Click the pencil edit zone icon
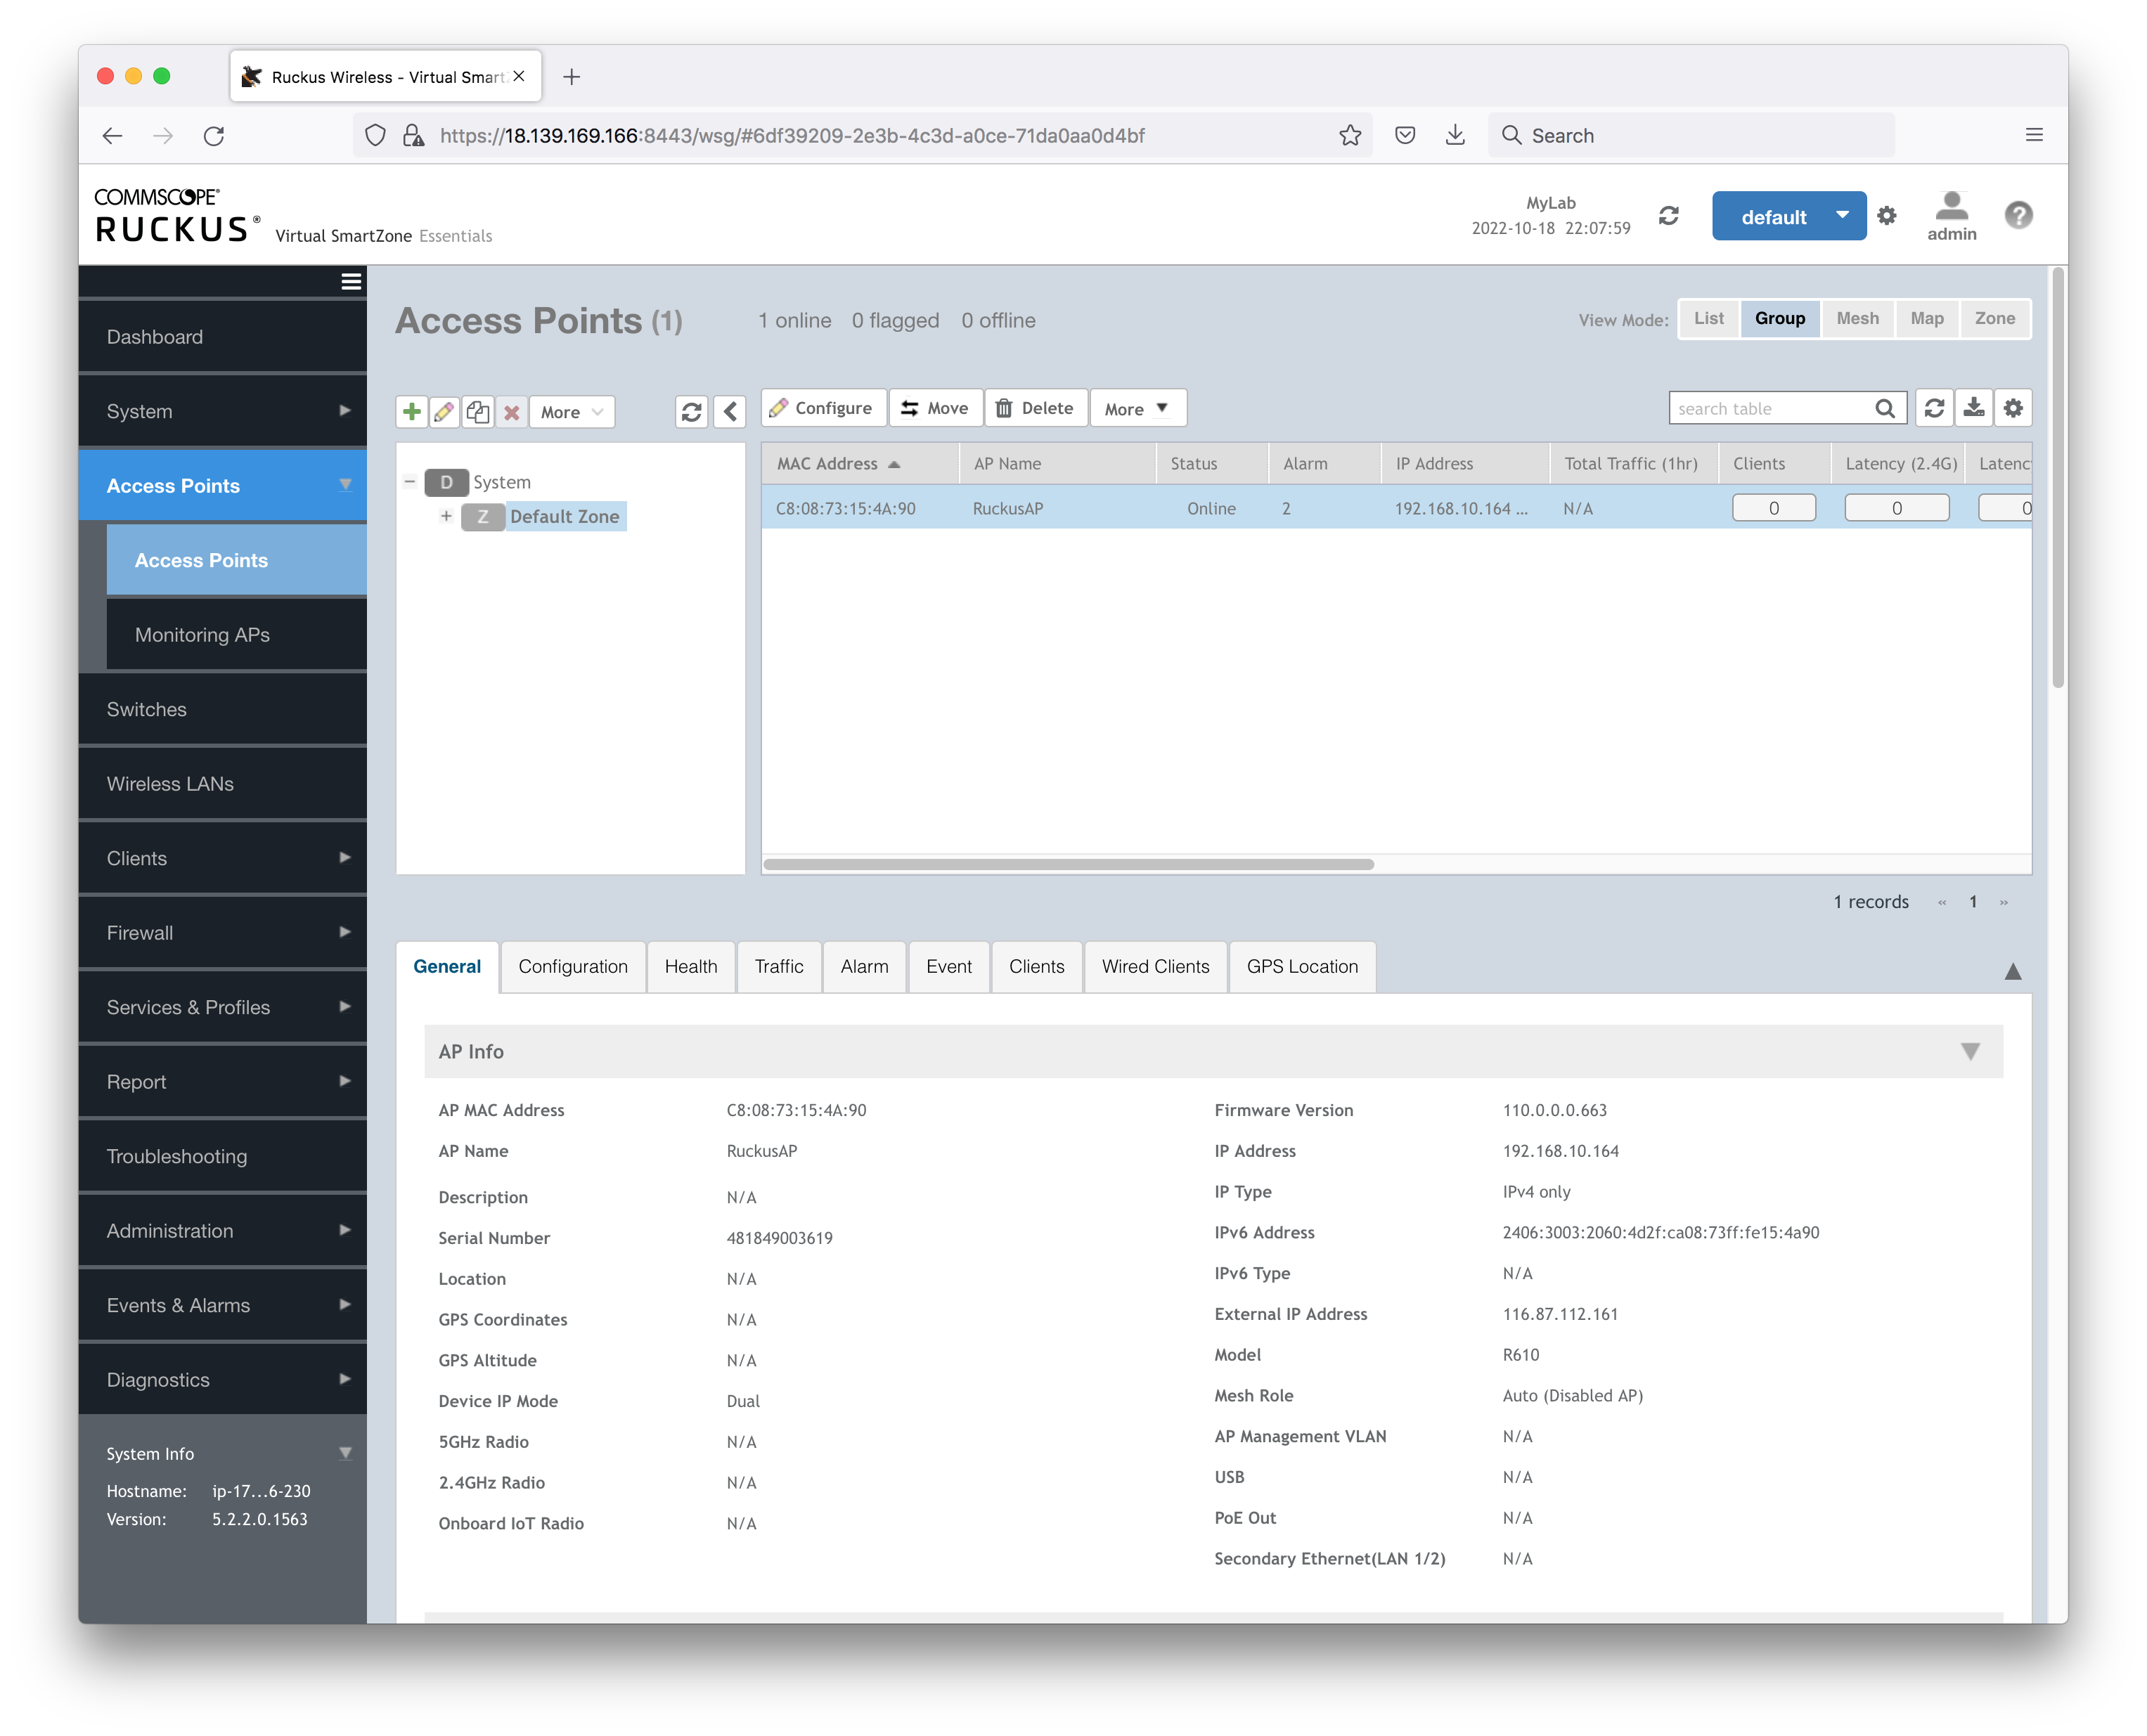Screen dimensions: 2147x1736 [x=444, y=411]
